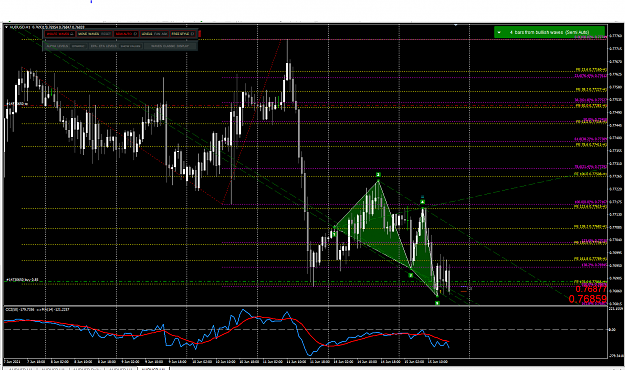Click the LEVELS FAN ABC button
Screen dimensions: 625x370
pyautogui.click(x=154, y=34)
